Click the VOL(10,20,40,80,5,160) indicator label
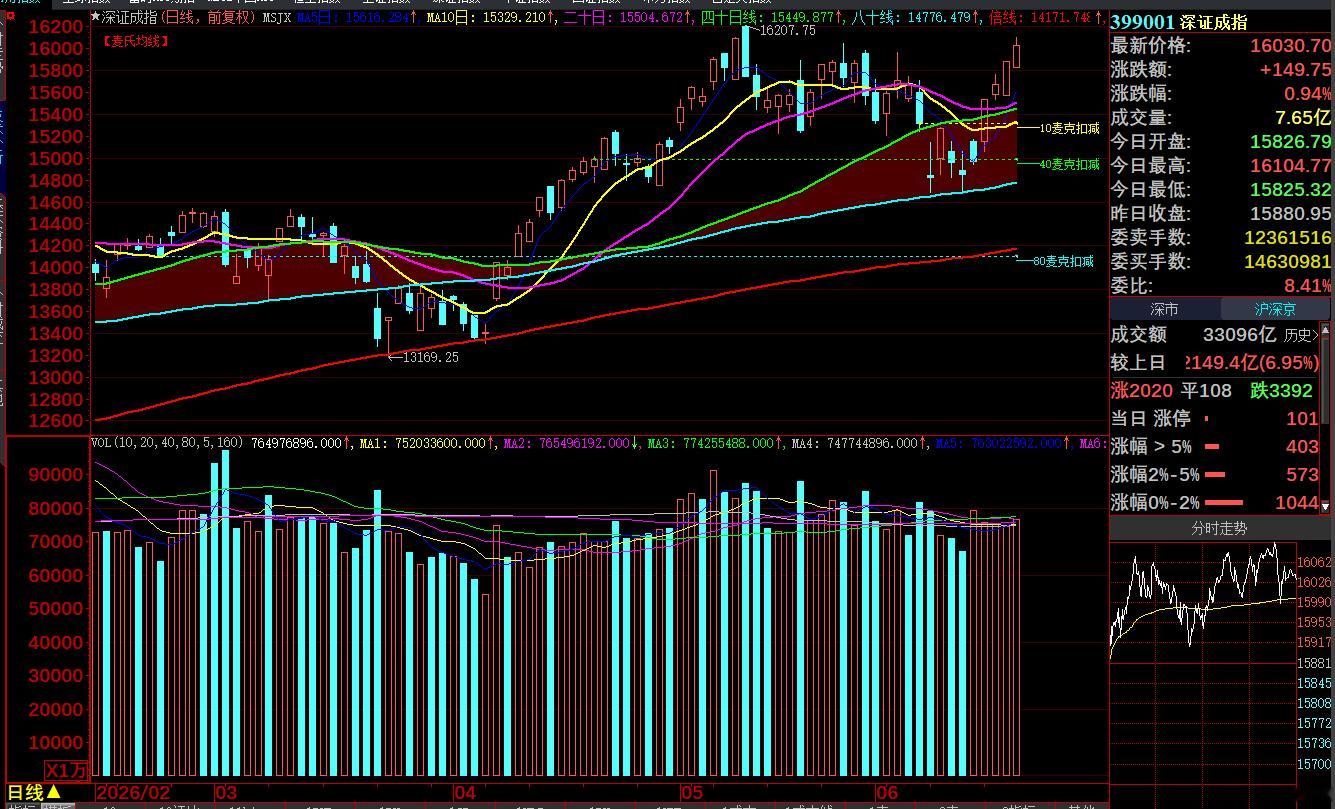Viewport: 1335px width, 809px height. (x=167, y=442)
